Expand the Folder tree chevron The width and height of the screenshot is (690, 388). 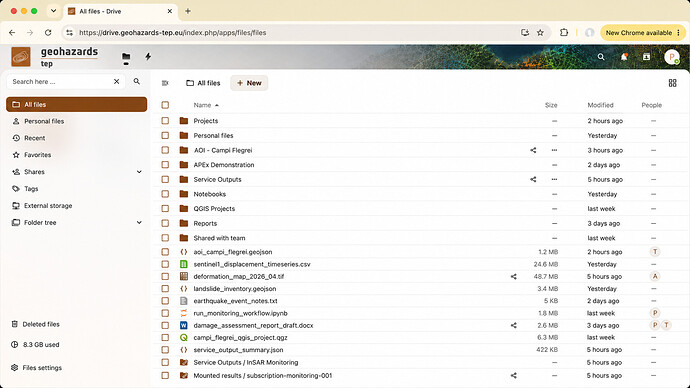139,223
